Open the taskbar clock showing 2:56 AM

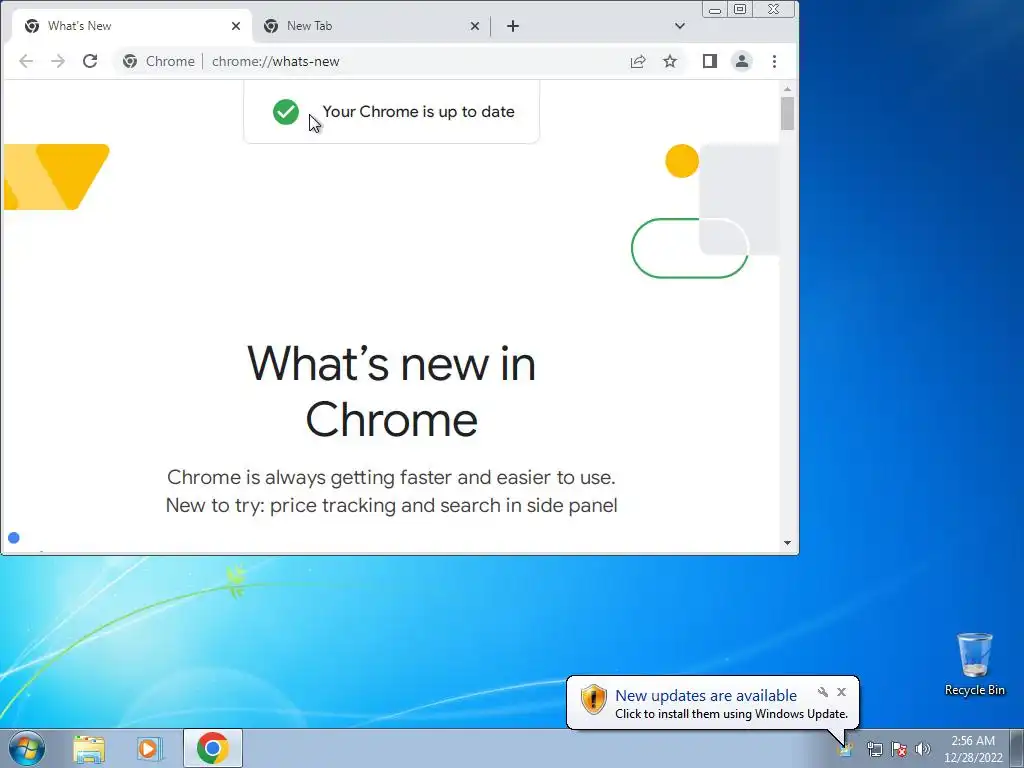tap(973, 749)
